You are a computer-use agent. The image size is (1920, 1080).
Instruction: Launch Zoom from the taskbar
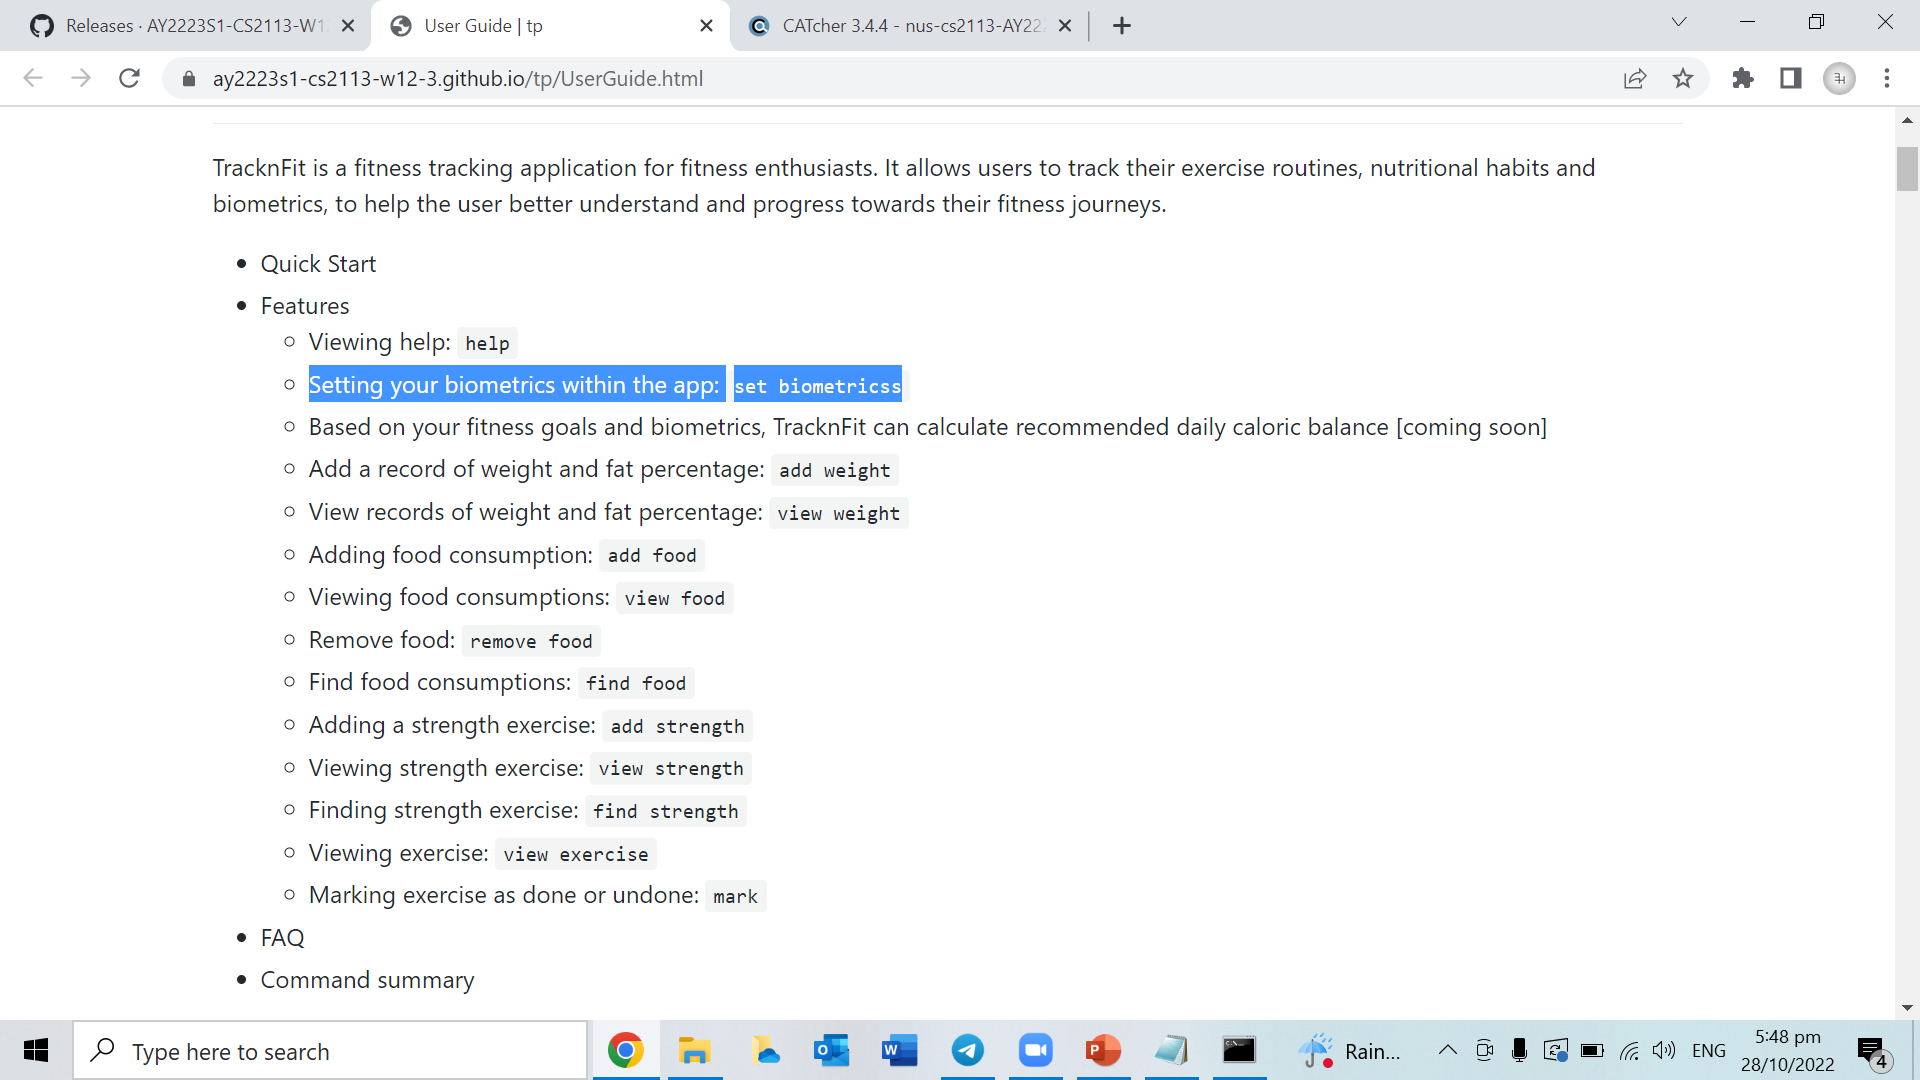tap(1035, 1050)
